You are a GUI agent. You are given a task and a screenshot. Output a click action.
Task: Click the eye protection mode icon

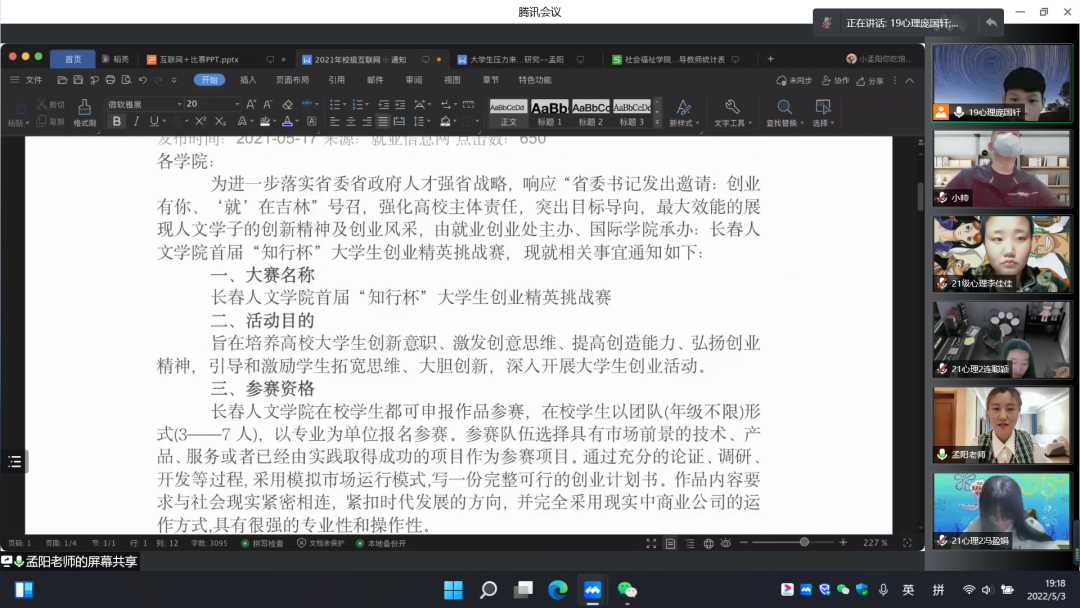tap(725, 543)
